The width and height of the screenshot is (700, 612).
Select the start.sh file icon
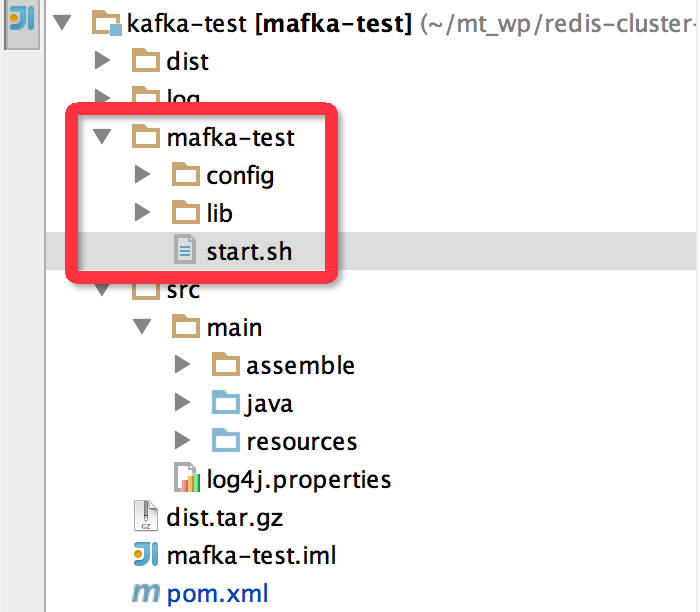(185, 249)
